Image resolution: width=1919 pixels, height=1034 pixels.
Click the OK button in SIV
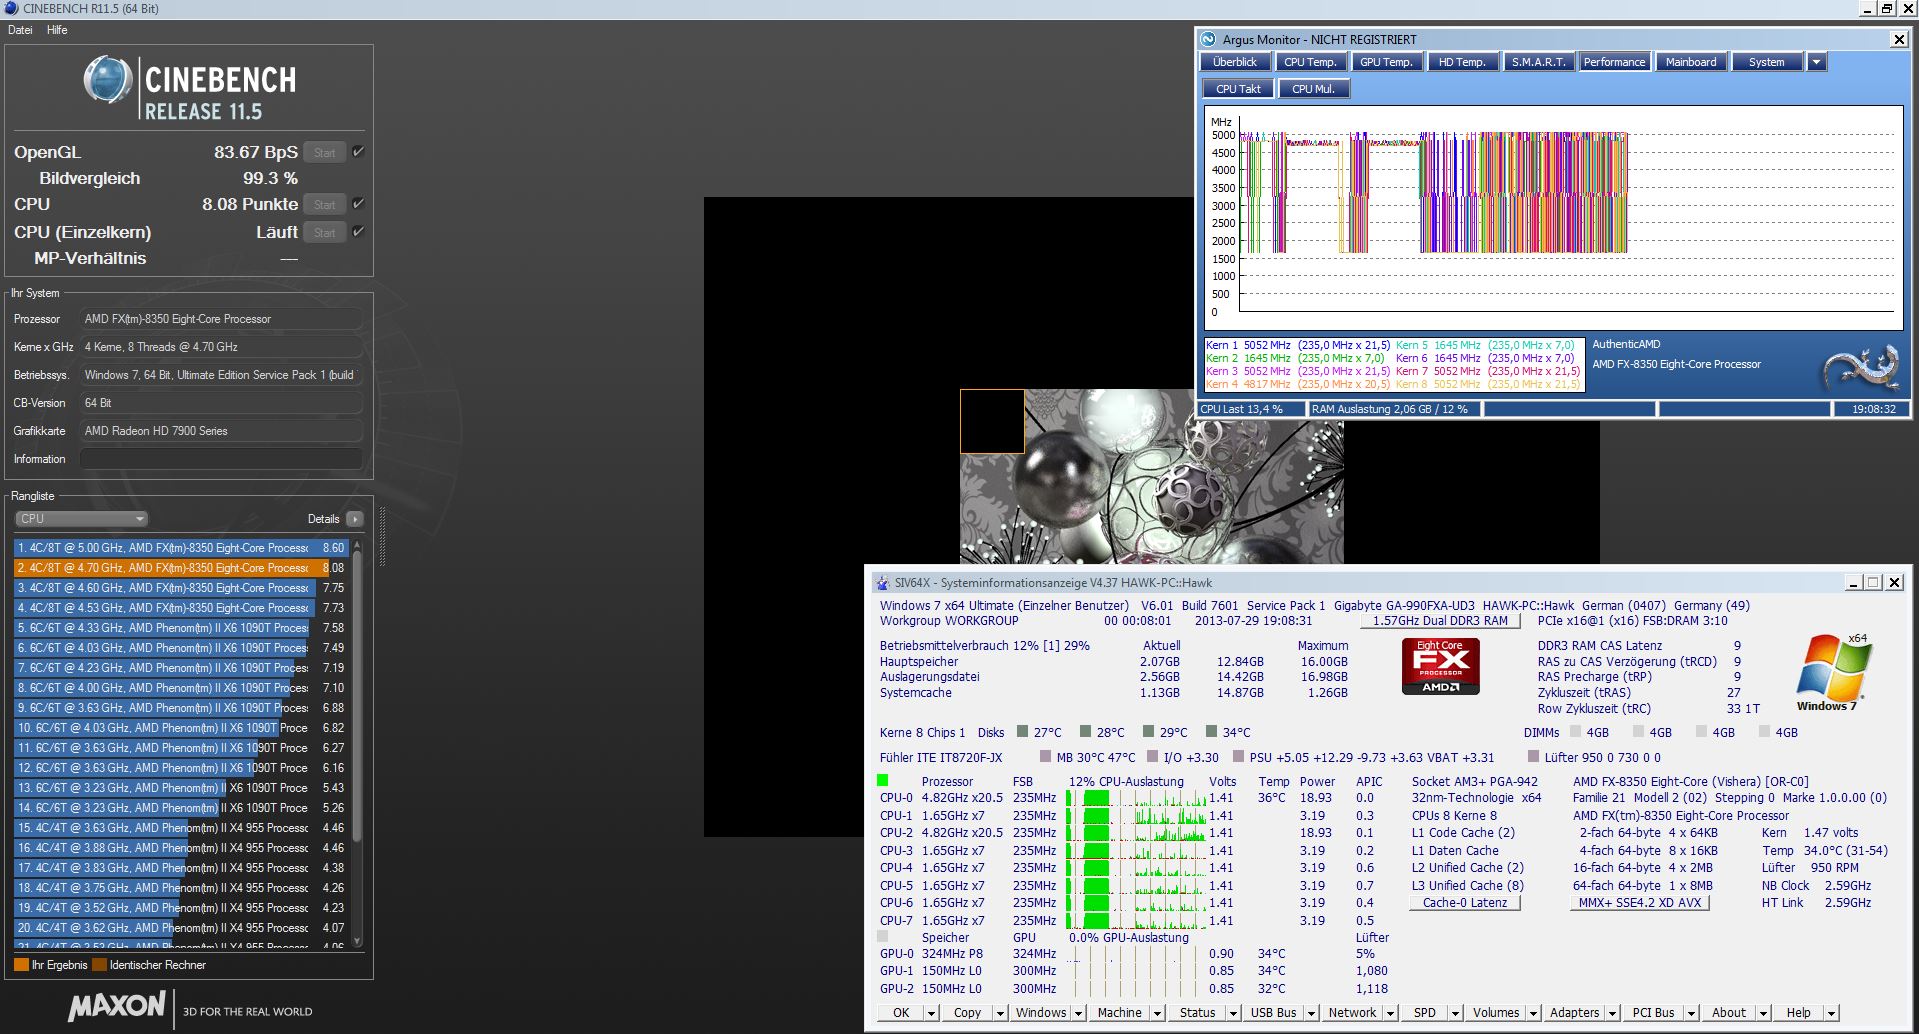pos(901,1013)
